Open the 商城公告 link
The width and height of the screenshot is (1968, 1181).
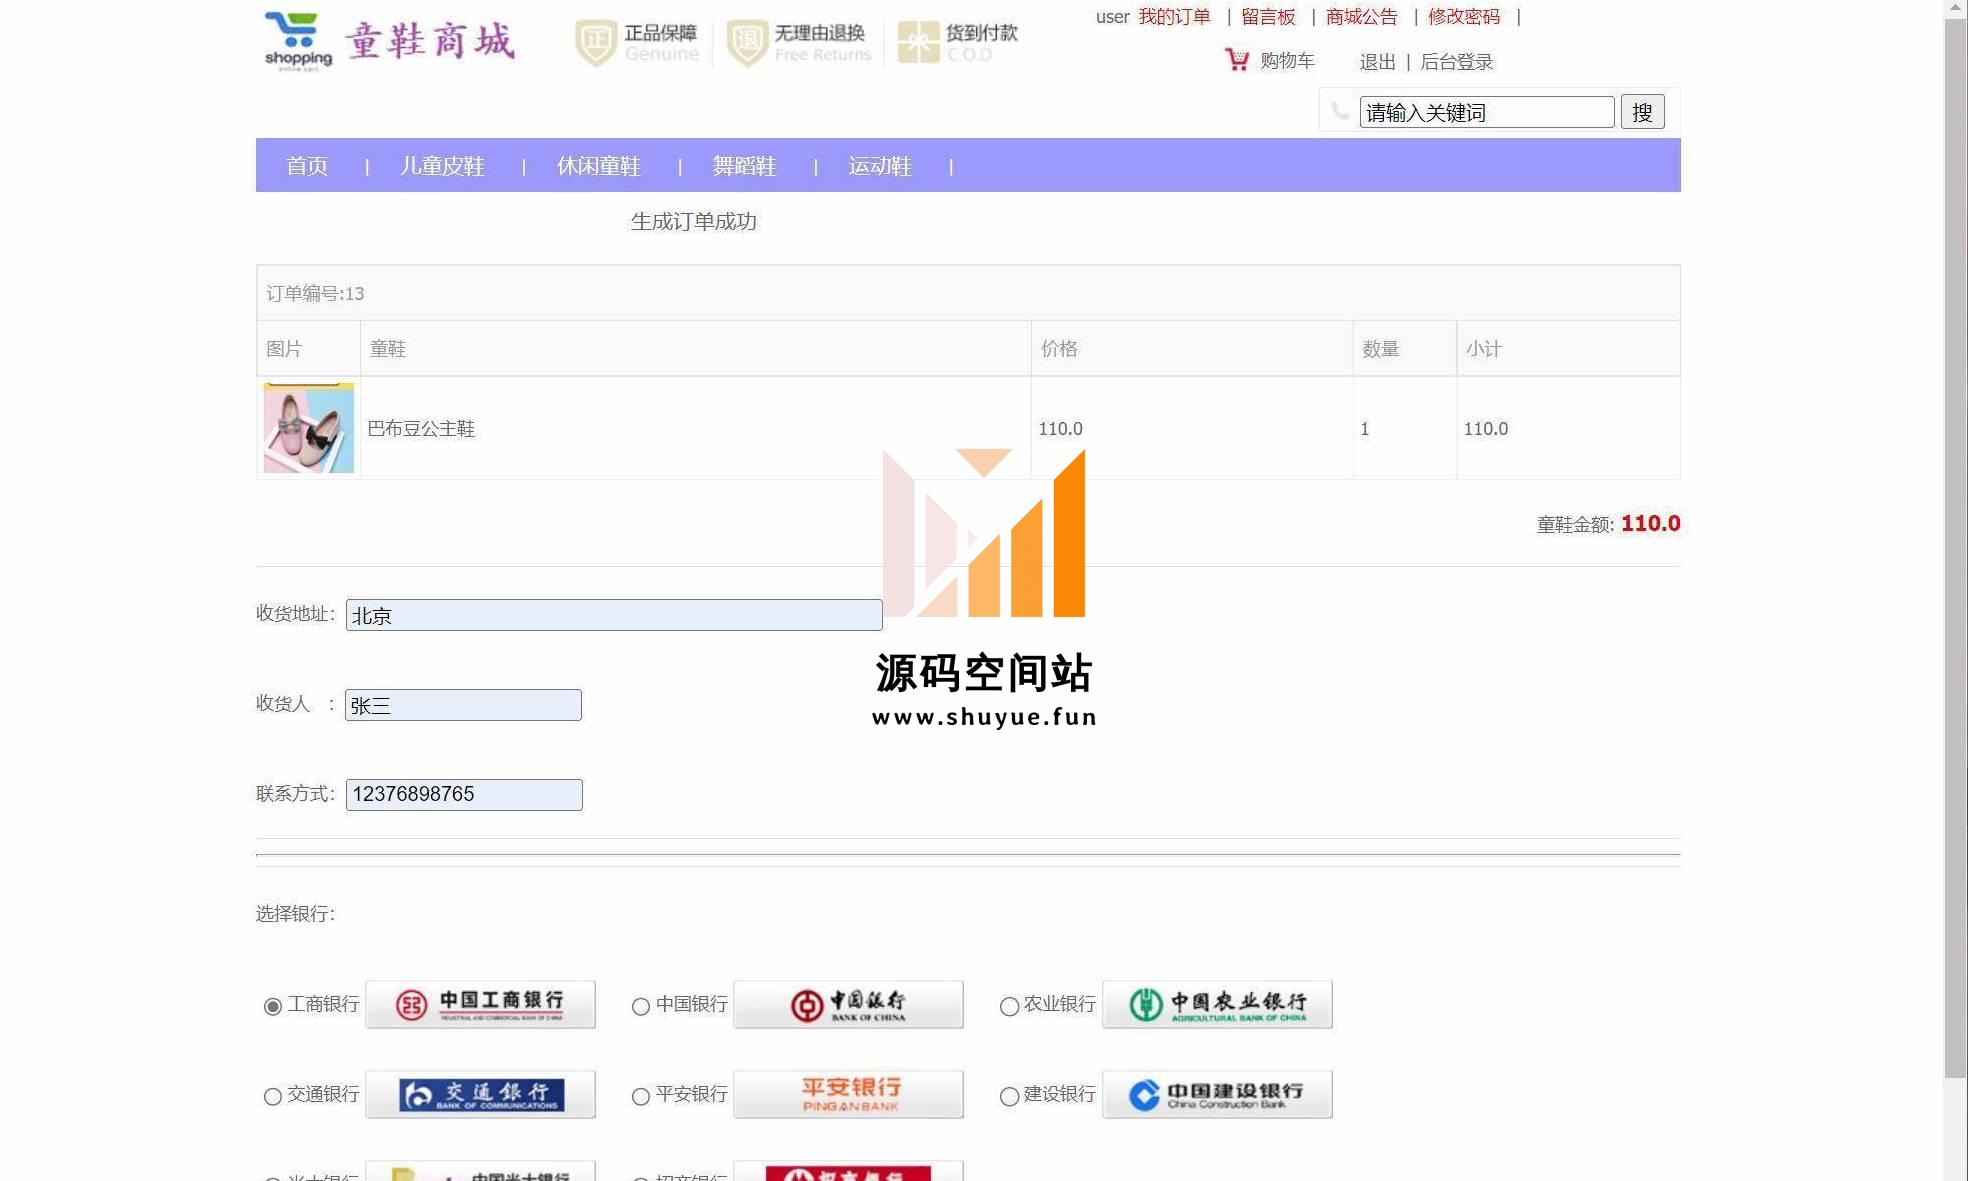1362,17
